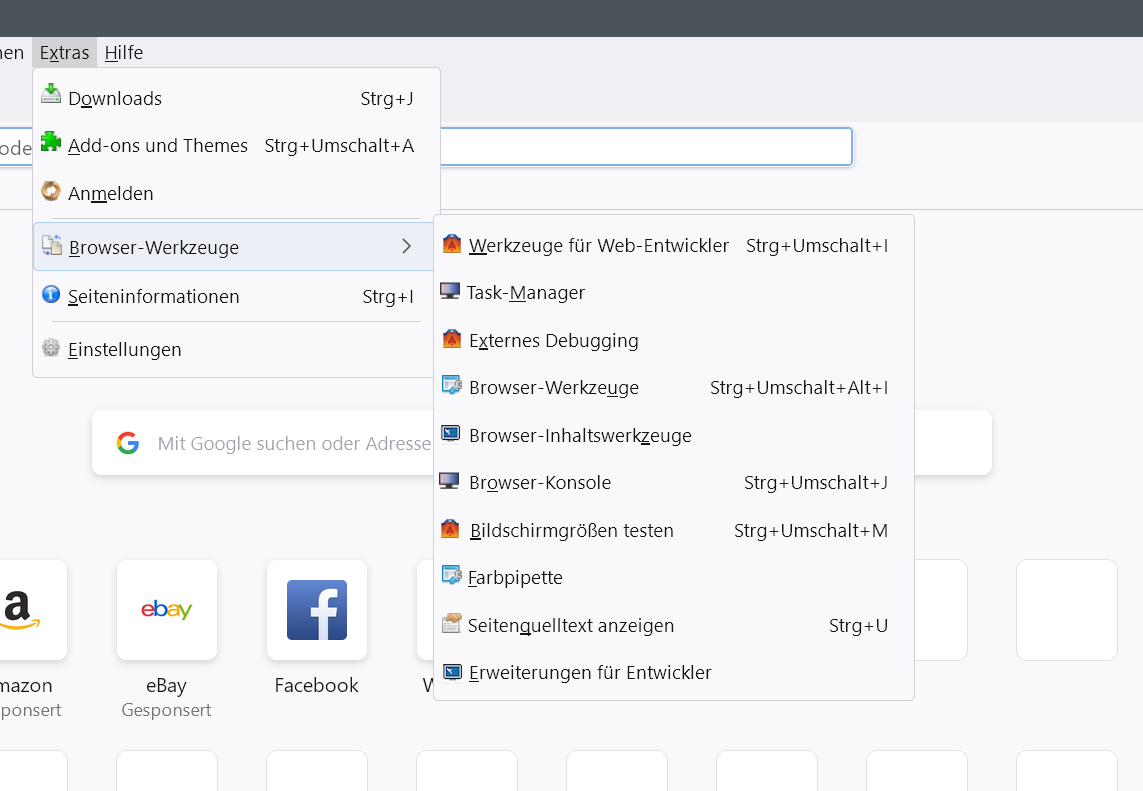Click the Seiteninformationen blue info icon
The height and width of the screenshot is (791, 1143).
coord(51,295)
